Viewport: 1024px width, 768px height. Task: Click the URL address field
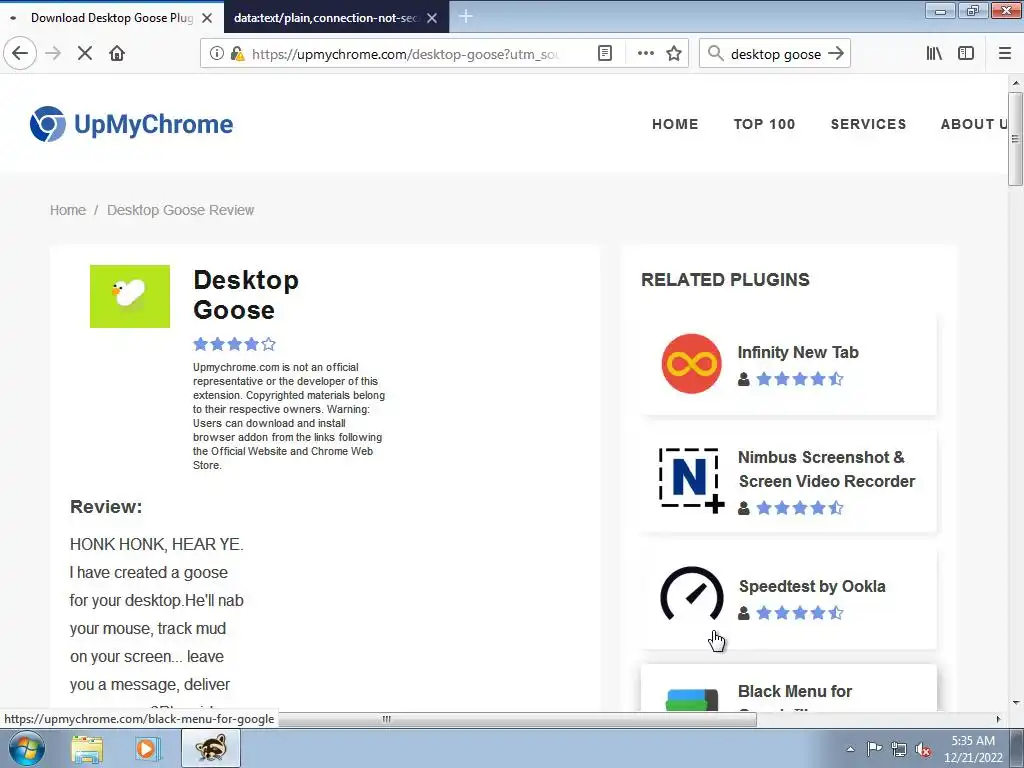coord(405,54)
